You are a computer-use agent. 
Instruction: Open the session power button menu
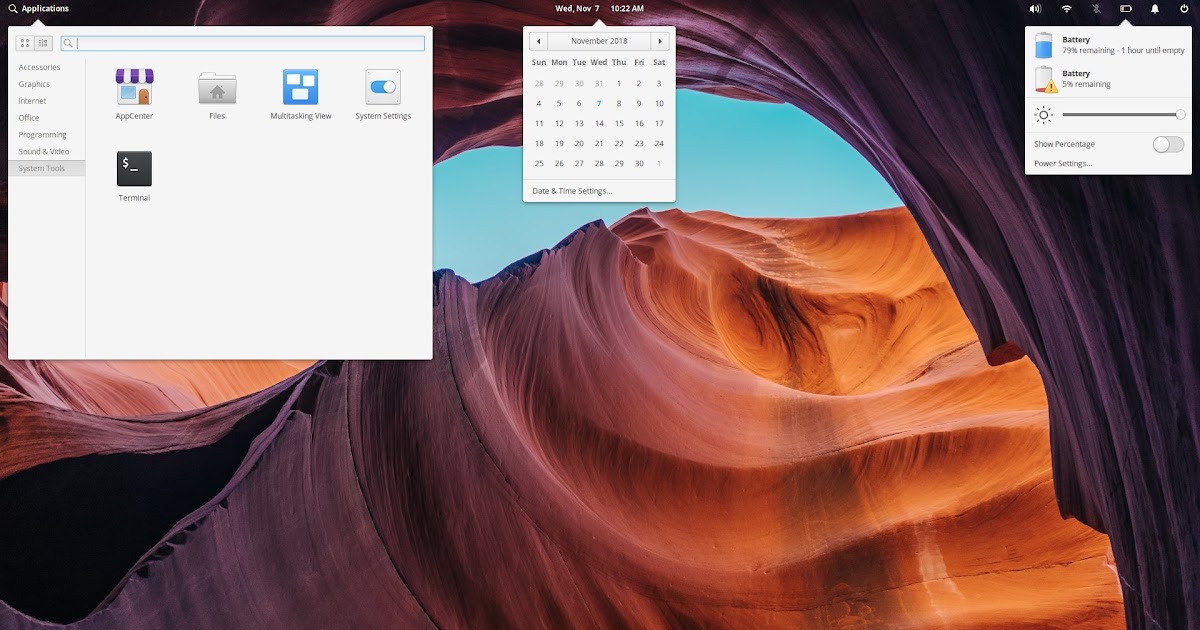click(x=1184, y=8)
